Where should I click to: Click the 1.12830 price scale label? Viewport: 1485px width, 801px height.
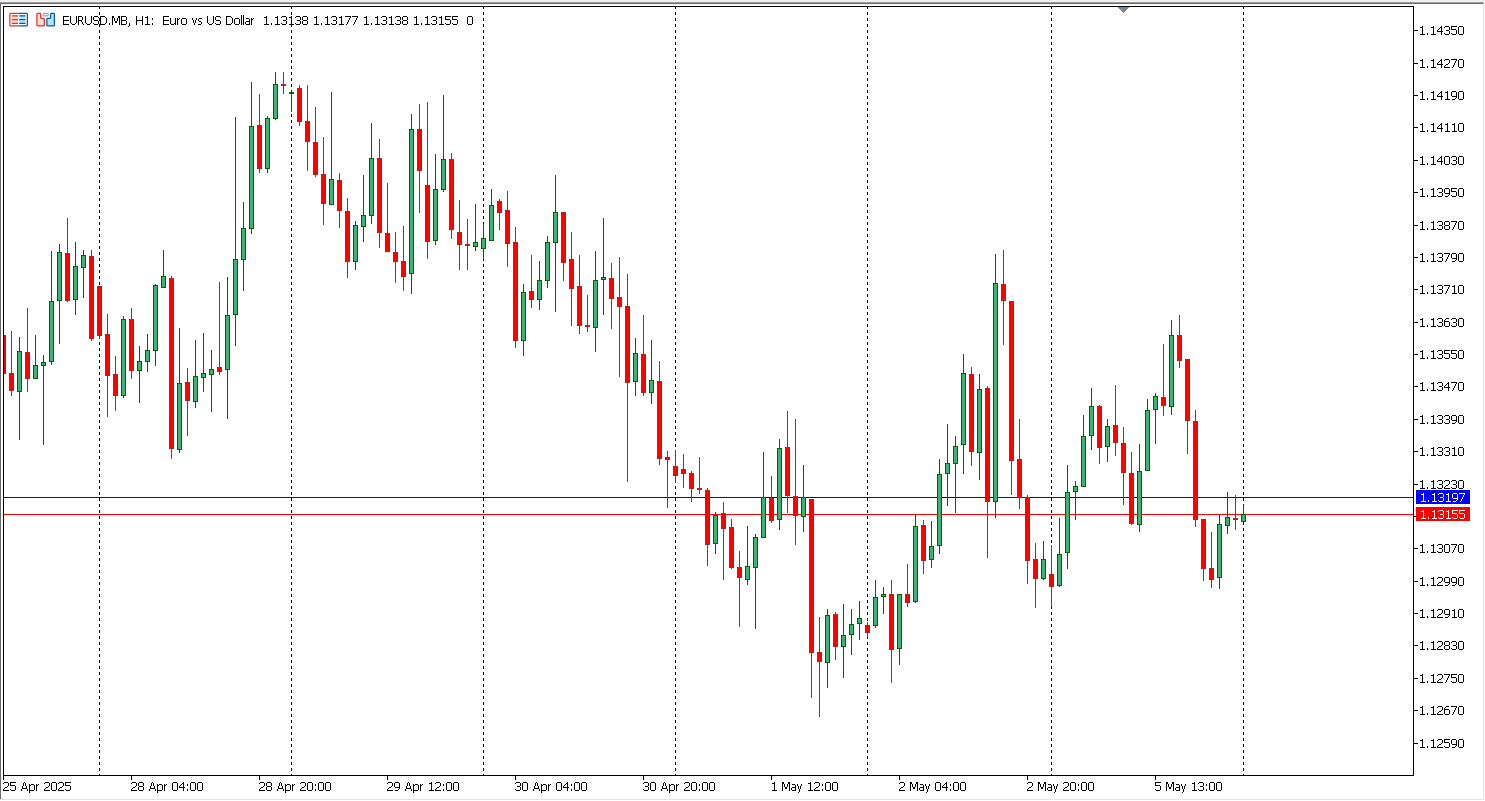point(1444,645)
